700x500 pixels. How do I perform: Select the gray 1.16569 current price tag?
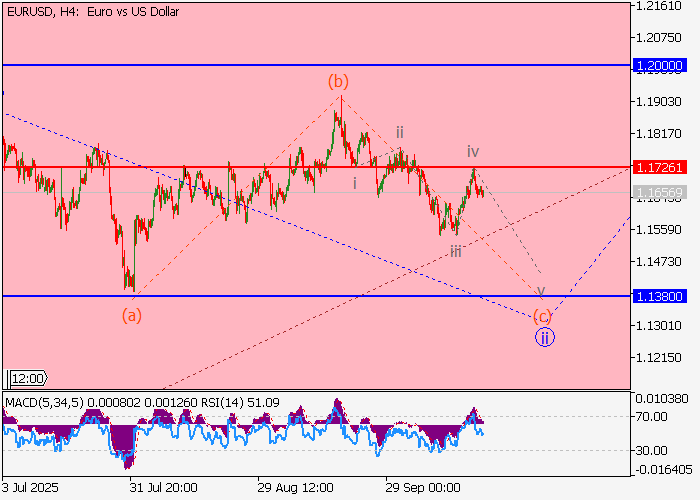660,191
